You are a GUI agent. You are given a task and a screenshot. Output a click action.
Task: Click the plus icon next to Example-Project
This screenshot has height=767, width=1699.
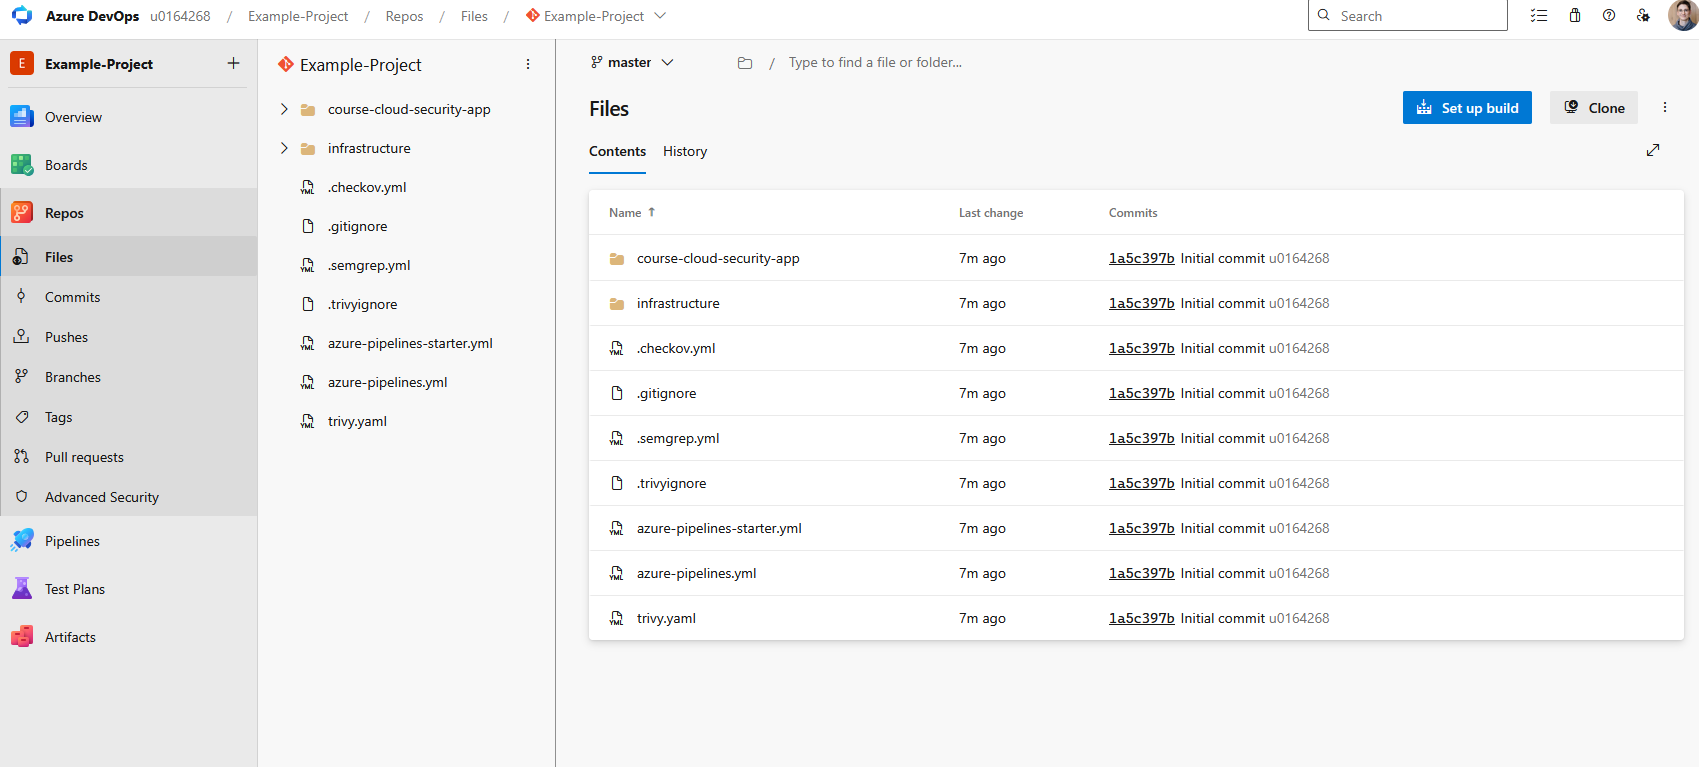click(x=233, y=63)
